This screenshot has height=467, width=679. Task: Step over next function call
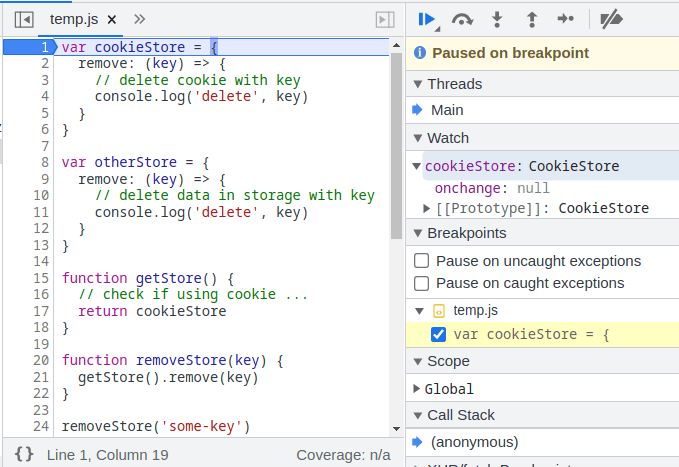(x=462, y=19)
